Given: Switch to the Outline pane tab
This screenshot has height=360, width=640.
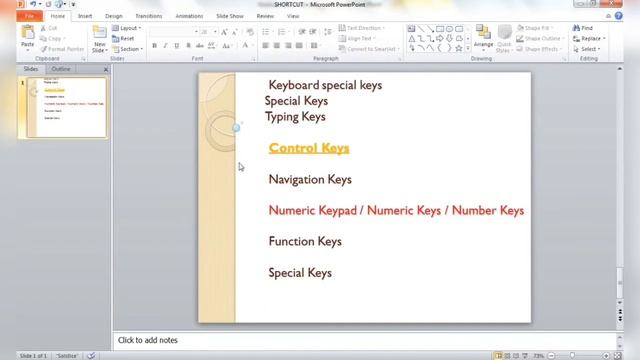Looking at the screenshot, I should point(61,69).
